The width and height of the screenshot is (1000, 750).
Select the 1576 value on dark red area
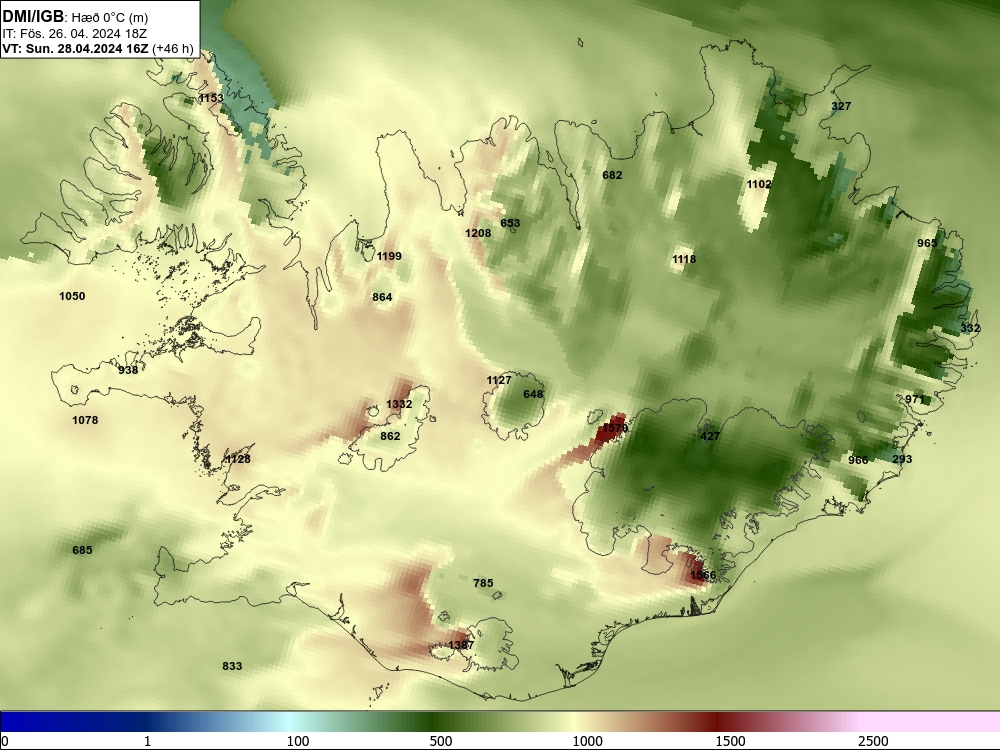615,428
